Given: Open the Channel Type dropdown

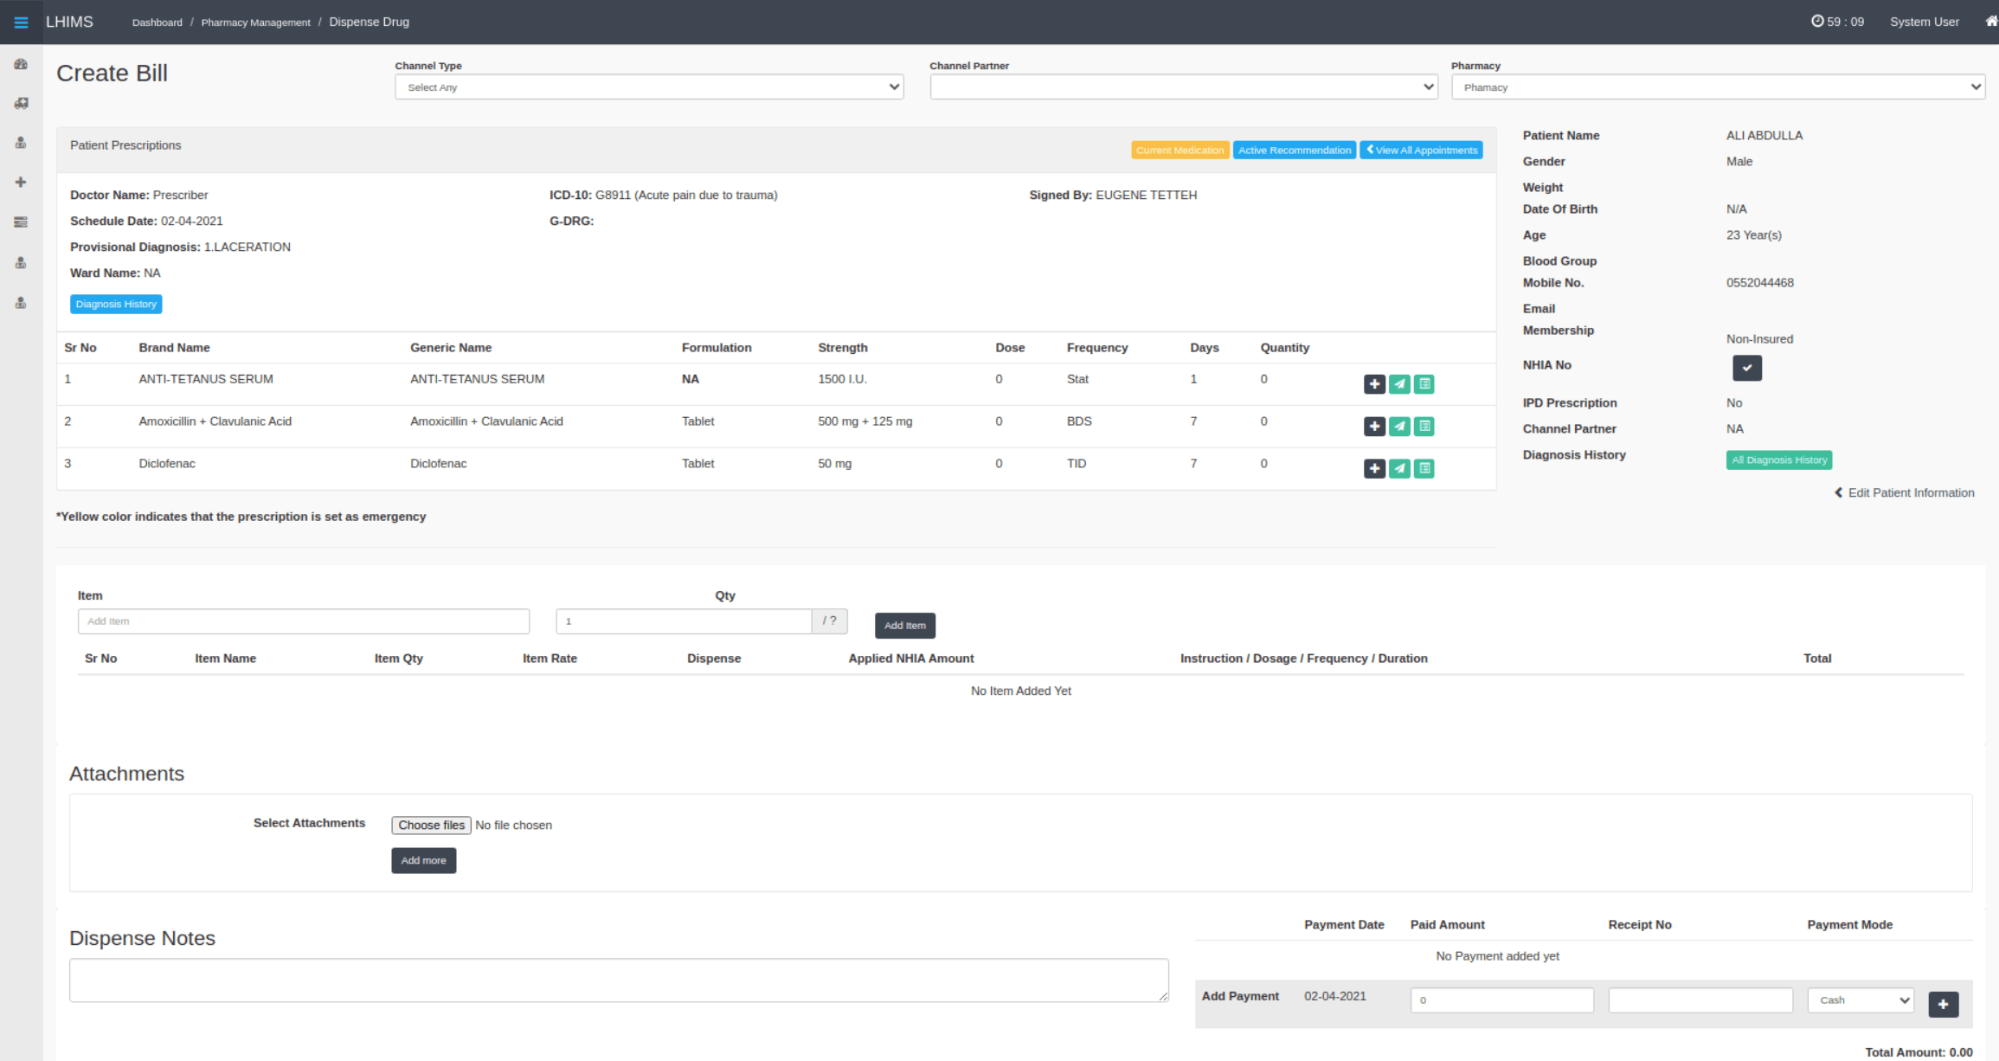Looking at the screenshot, I should (649, 87).
